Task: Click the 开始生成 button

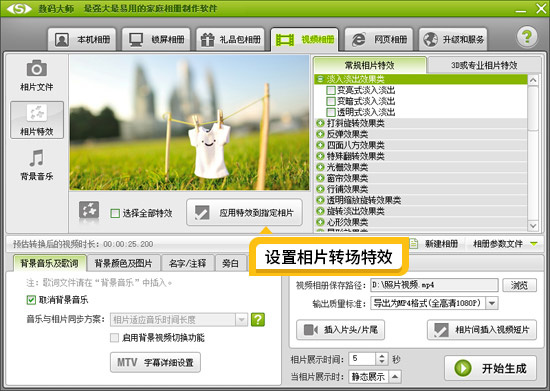Action: tap(490, 368)
